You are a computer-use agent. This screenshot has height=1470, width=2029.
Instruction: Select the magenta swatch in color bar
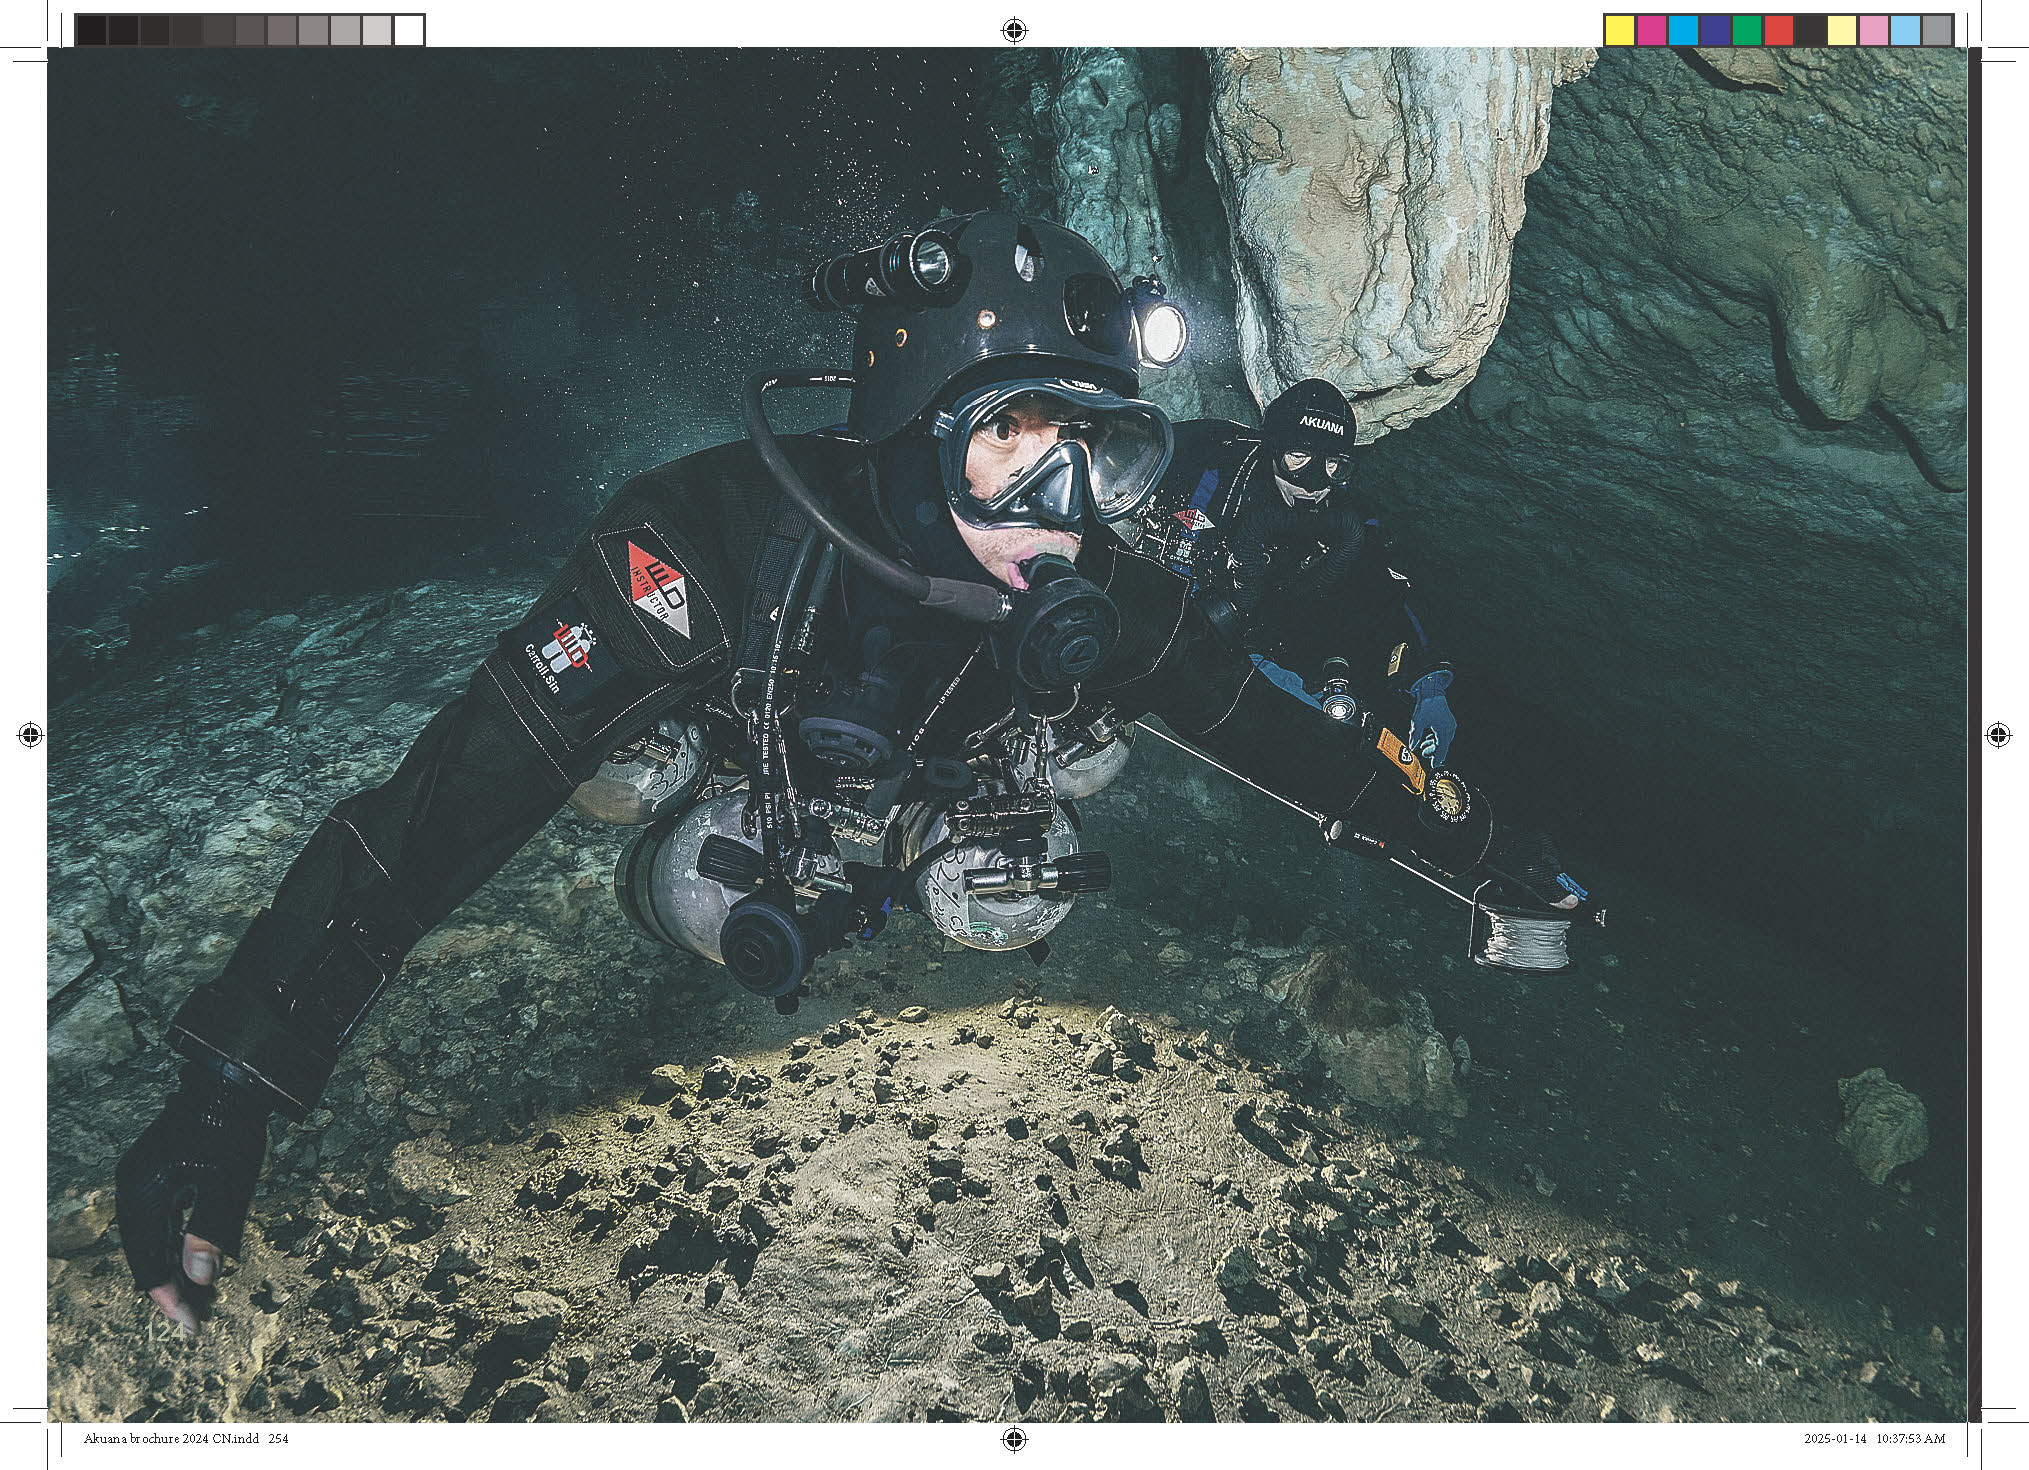pos(1651,31)
